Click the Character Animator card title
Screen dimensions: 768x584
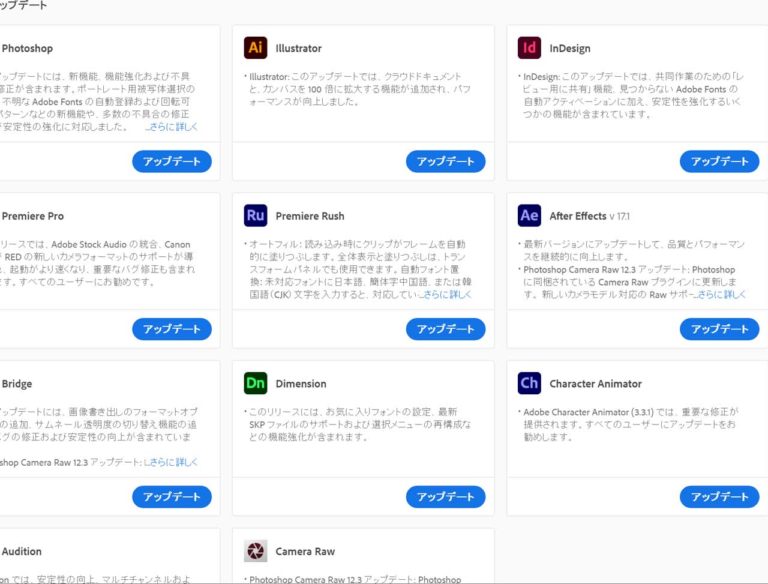pyautogui.click(x=596, y=384)
